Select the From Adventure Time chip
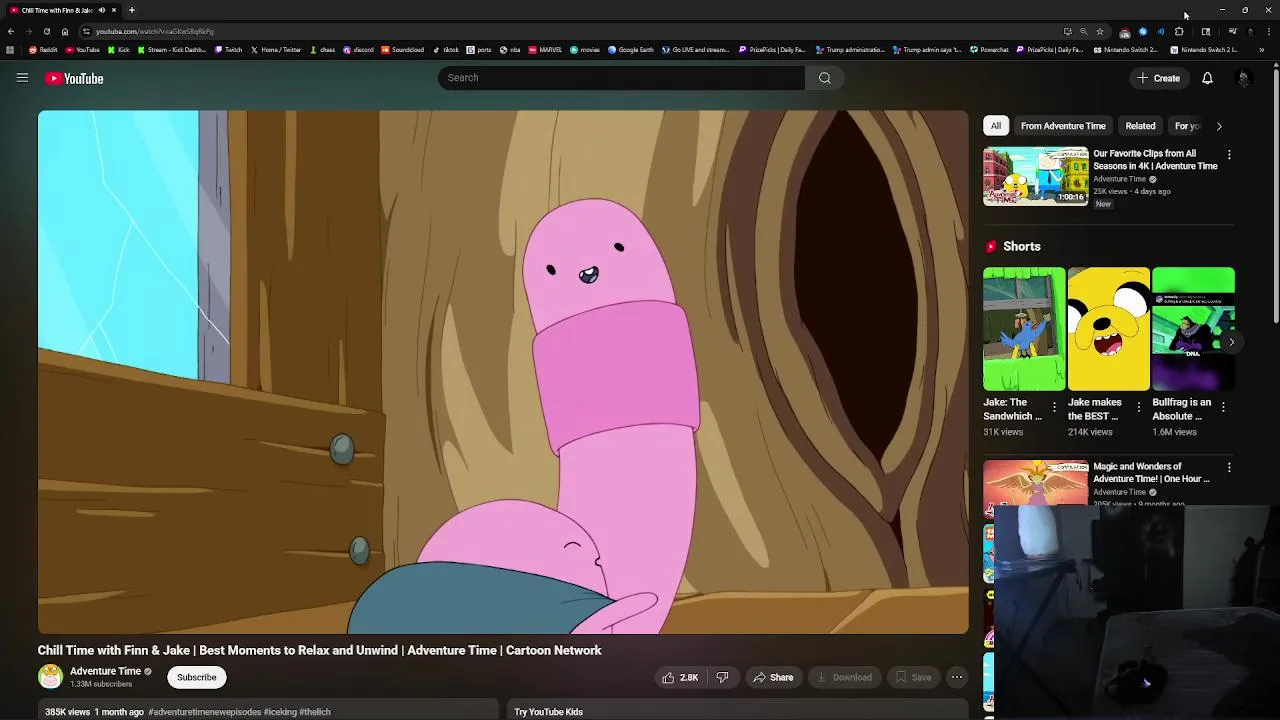Image resolution: width=1280 pixels, height=720 pixels. click(1063, 126)
